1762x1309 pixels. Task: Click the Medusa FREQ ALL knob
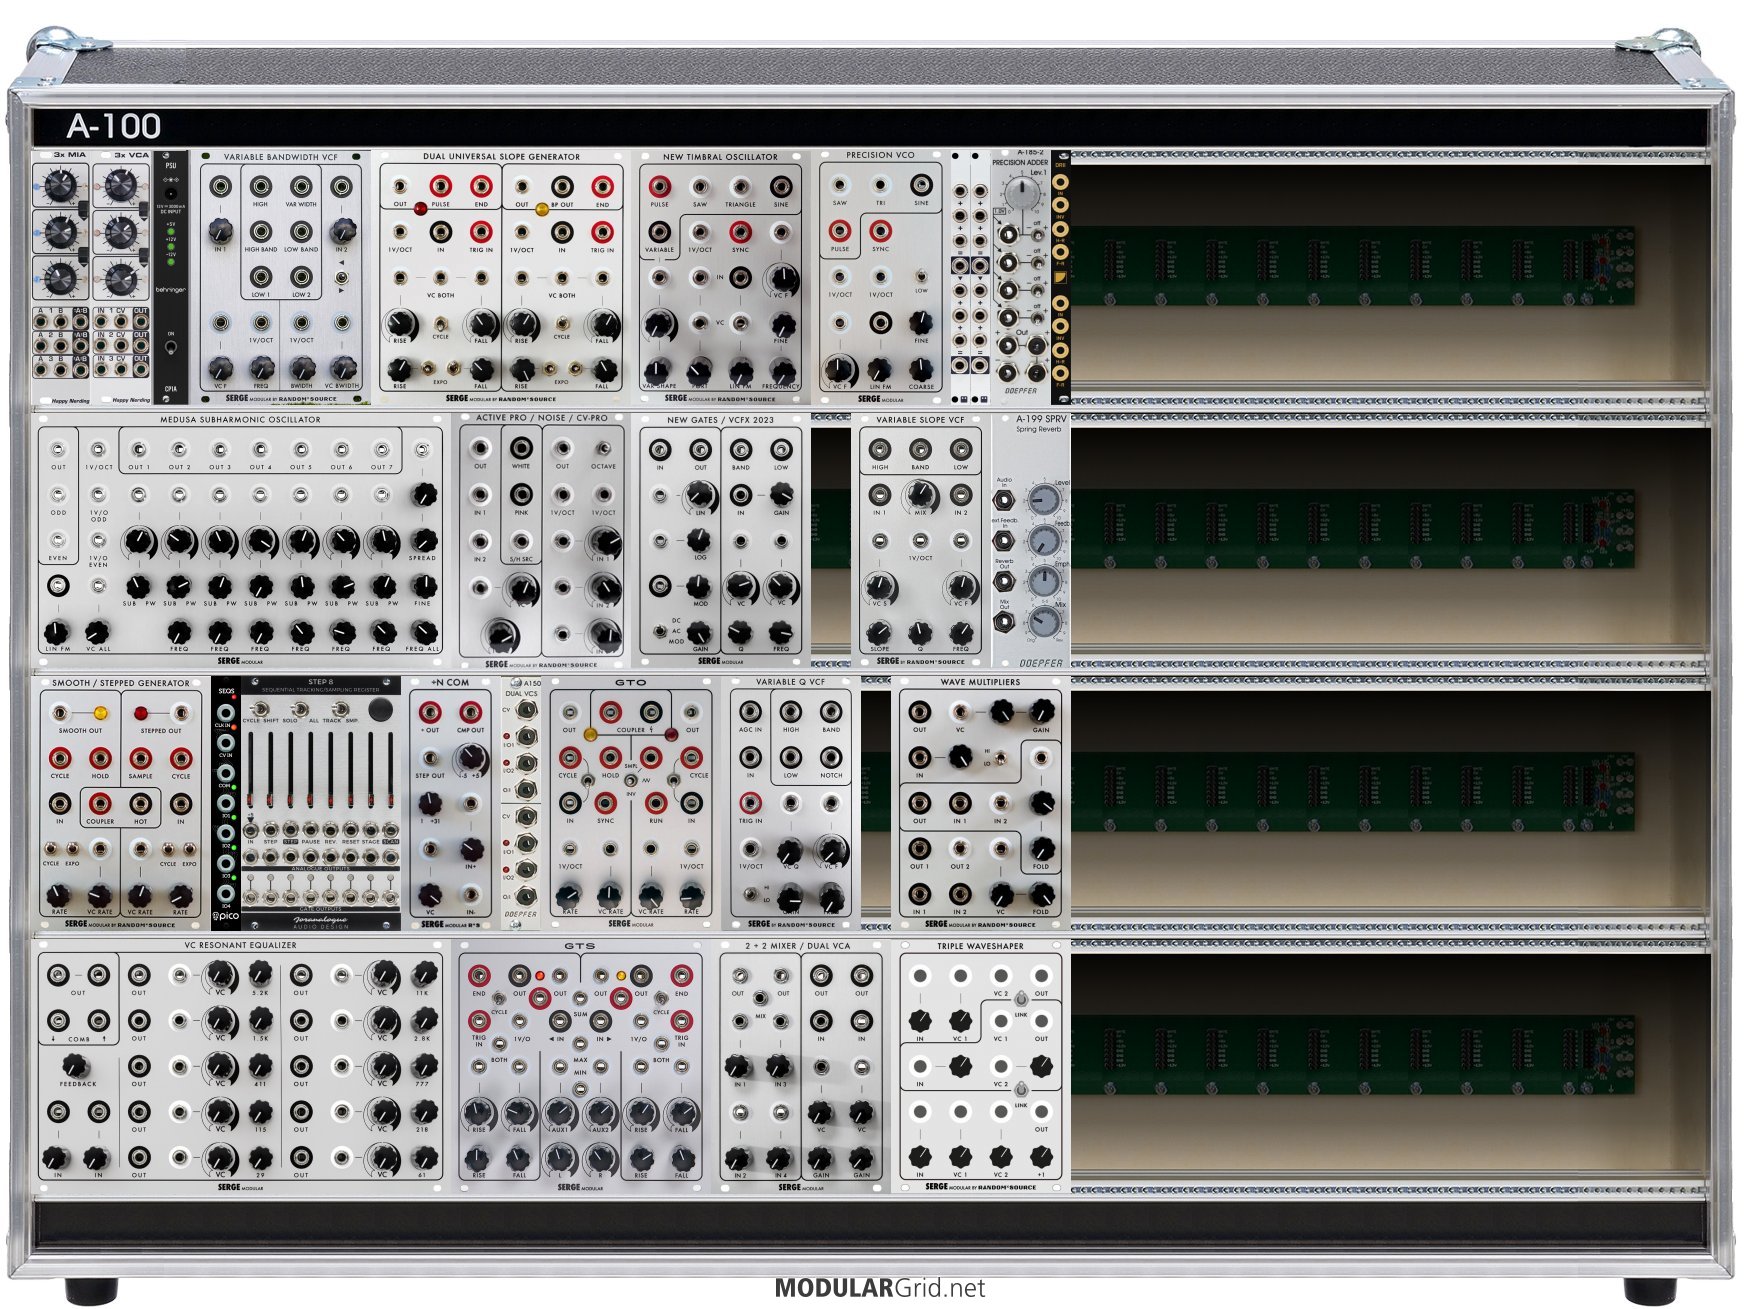423,632
